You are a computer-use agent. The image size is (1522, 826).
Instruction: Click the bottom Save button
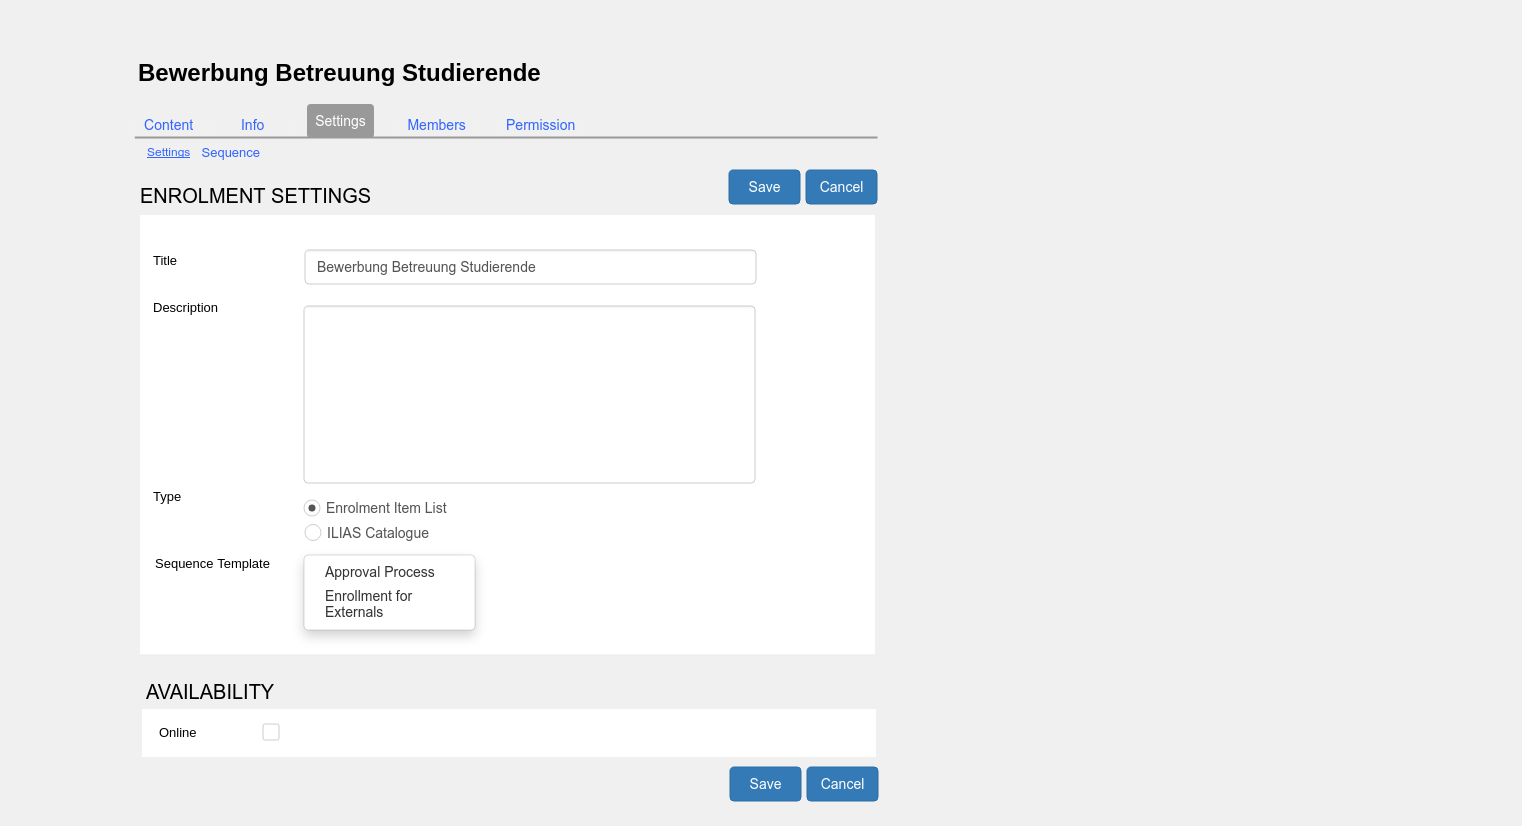point(765,784)
